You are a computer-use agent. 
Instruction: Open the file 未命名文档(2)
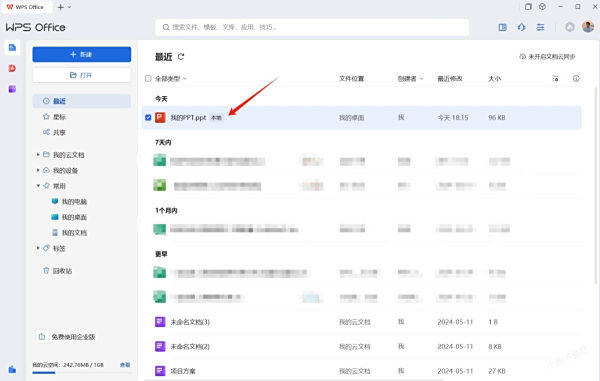click(190, 347)
